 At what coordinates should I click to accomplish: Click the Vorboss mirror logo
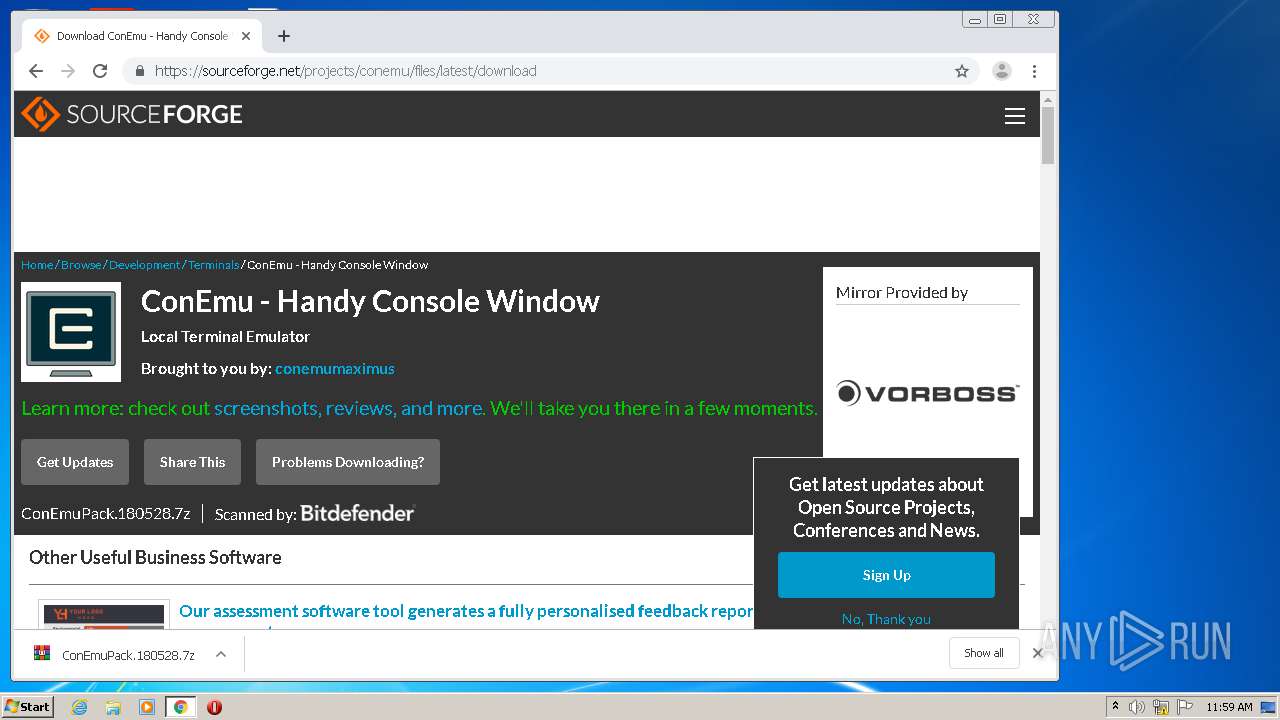pos(928,393)
